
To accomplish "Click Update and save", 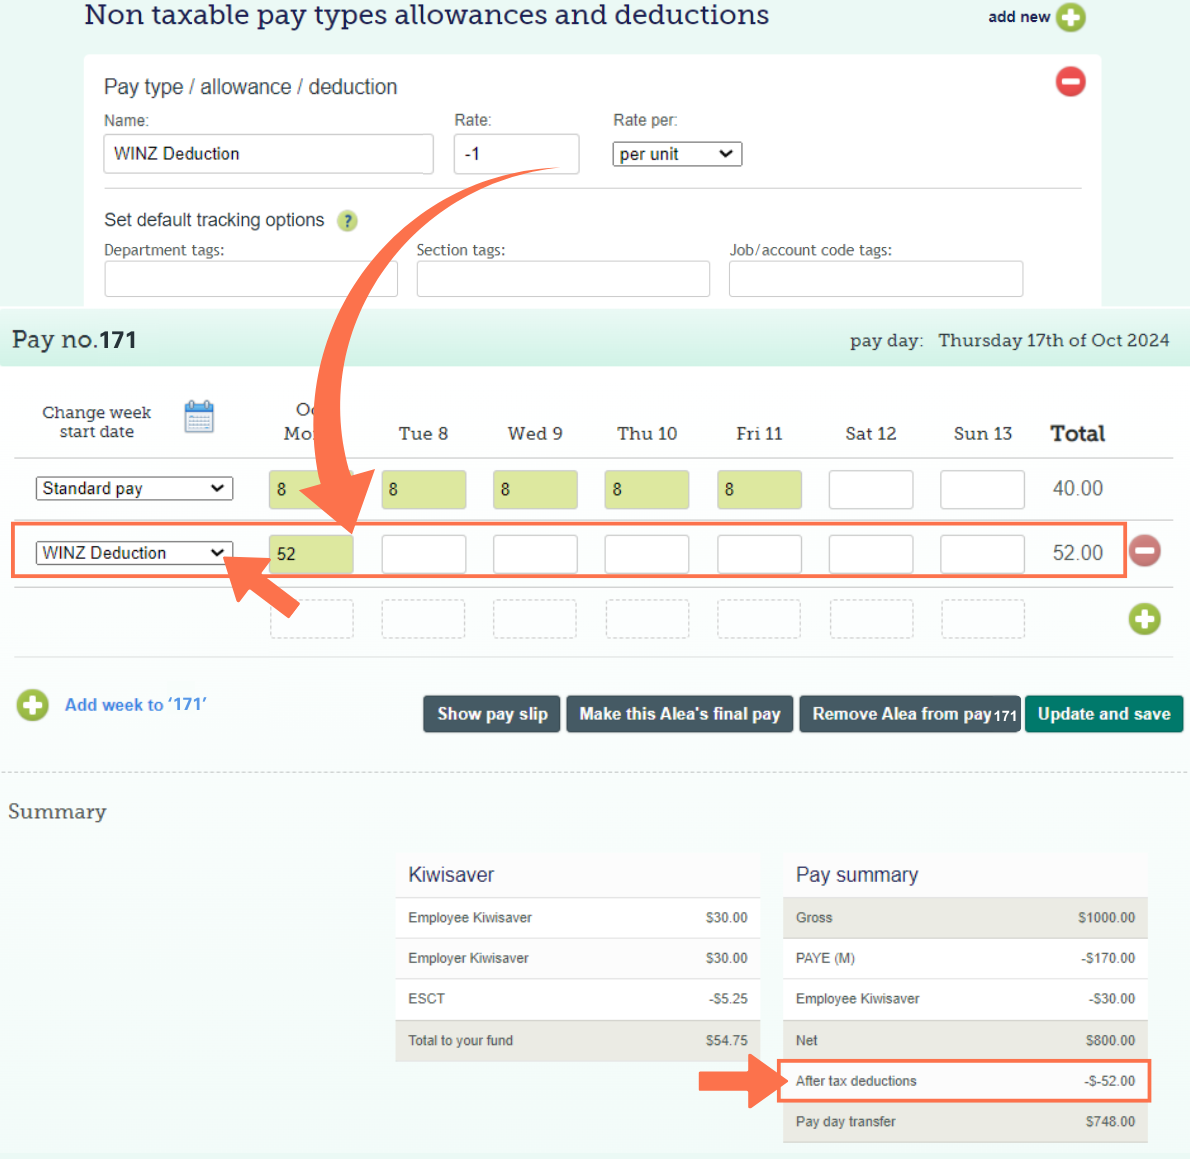I will tap(1103, 714).
